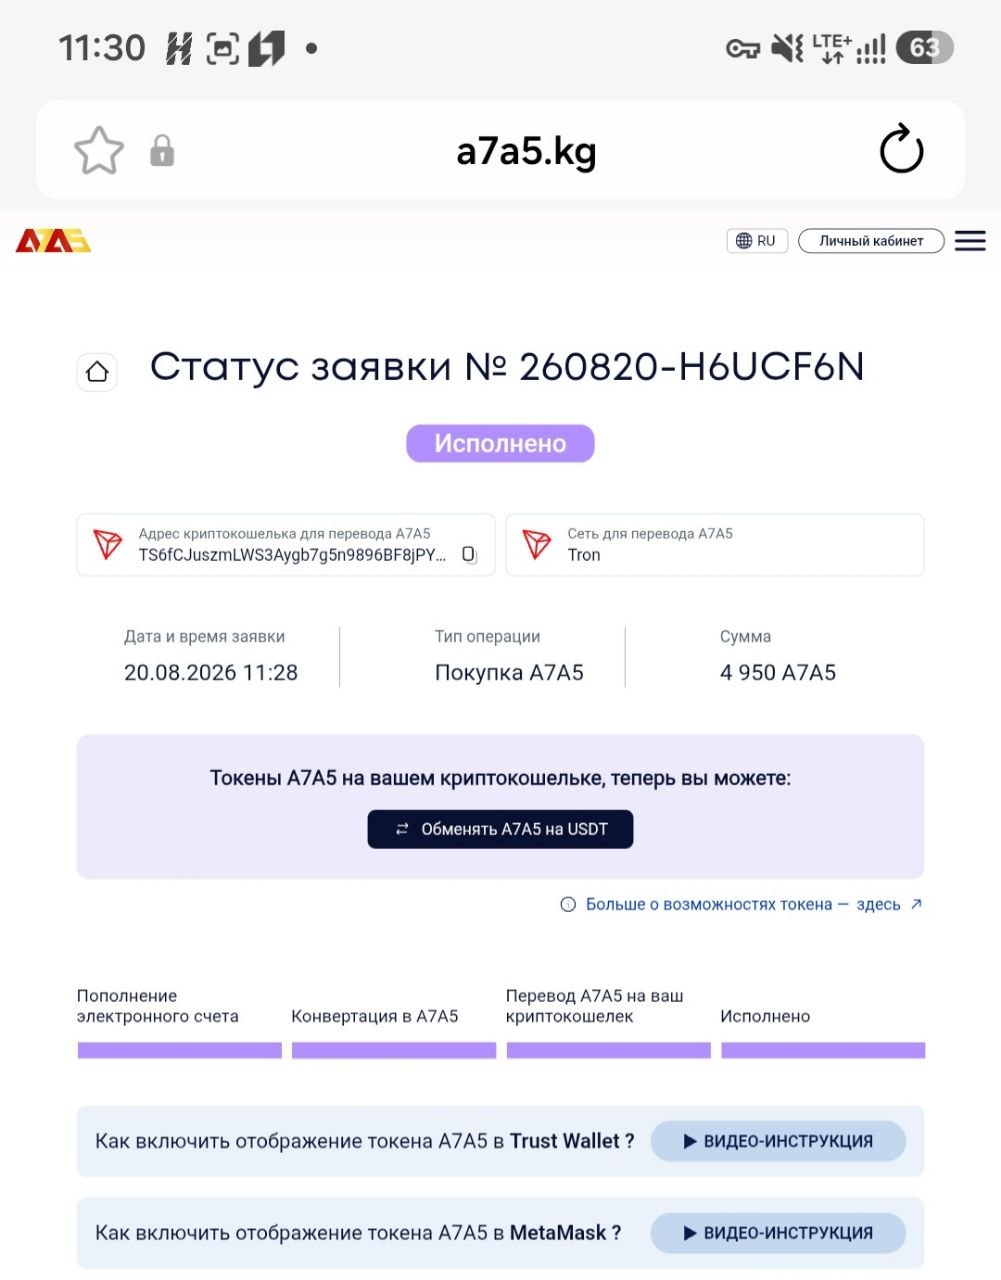Follow the Больше о возможностях токена link
Image resolution: width=1001 pixels, height=1280 pixels.
coord(741,904)
